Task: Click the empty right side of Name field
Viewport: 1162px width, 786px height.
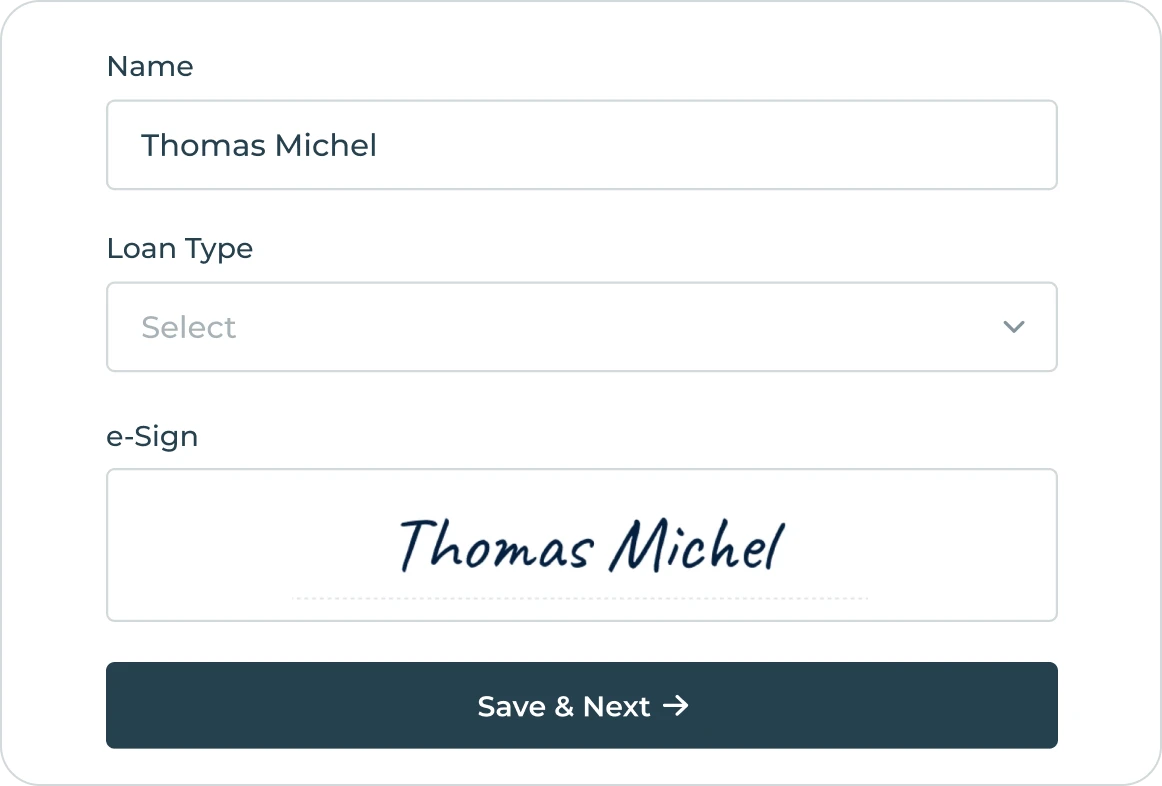Action: tap(800, 145)
